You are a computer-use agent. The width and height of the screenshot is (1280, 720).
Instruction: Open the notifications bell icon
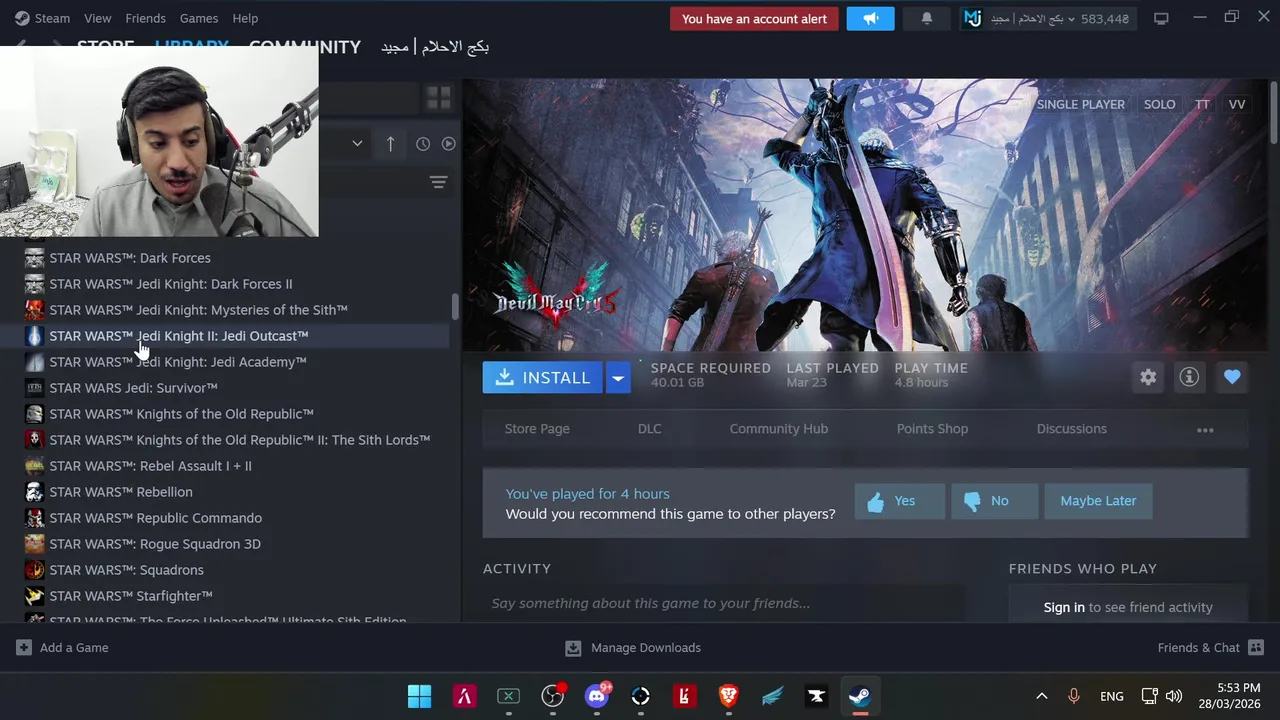tap(926, 18)
